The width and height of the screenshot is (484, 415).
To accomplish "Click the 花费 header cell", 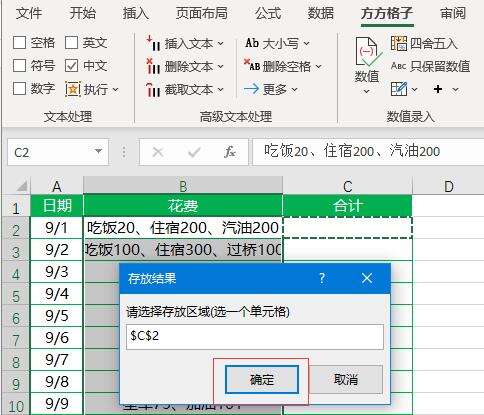I will tap(183, 206).
